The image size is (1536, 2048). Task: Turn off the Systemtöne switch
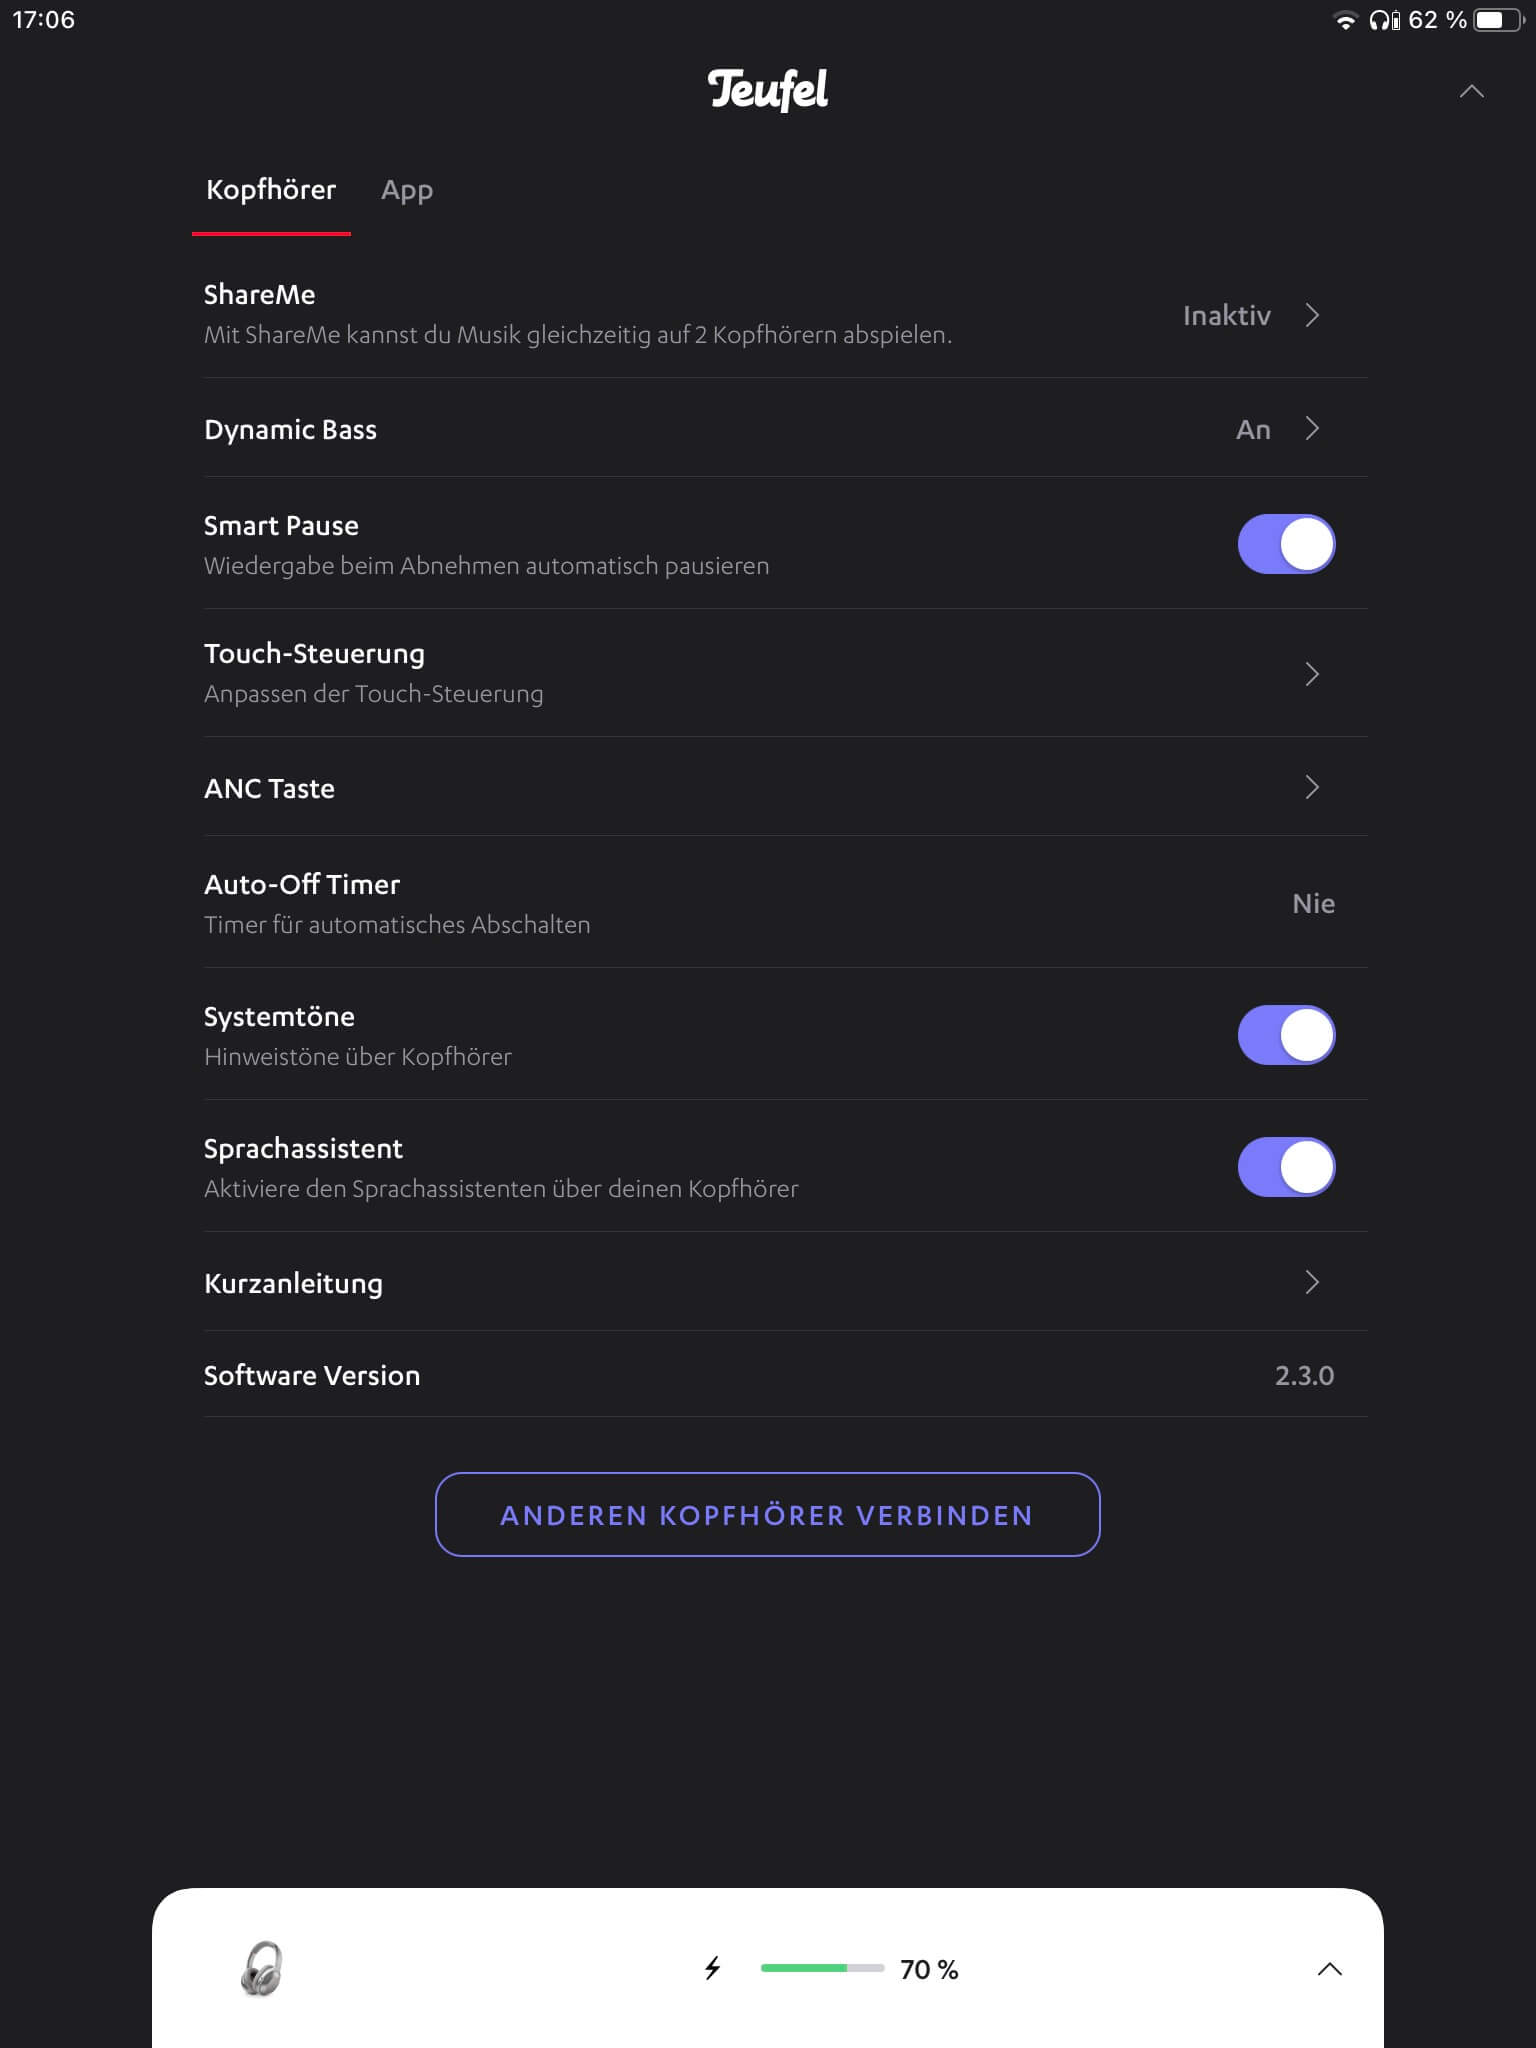pyautogui.click(x=1286, y=1035)
